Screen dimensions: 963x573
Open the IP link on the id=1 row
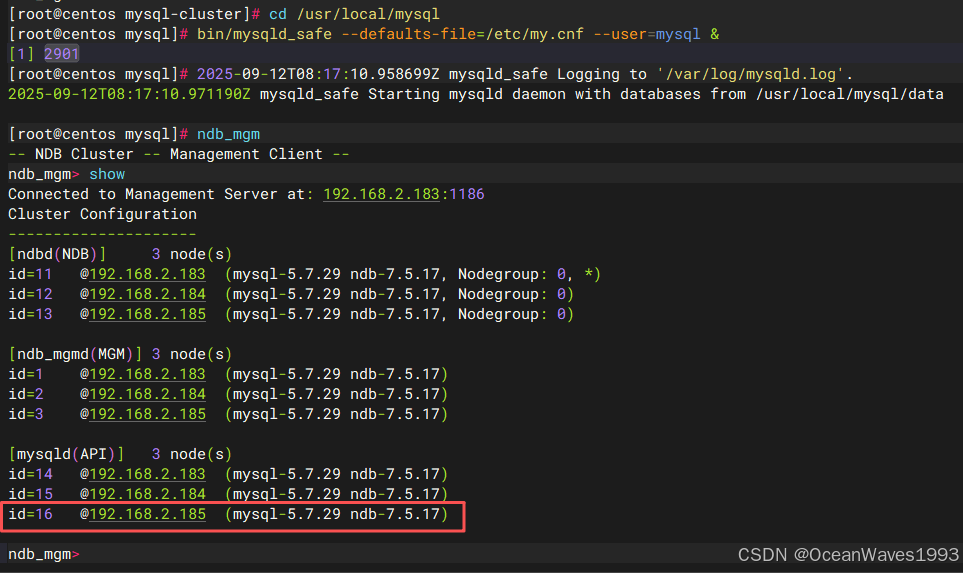(147, 374)
